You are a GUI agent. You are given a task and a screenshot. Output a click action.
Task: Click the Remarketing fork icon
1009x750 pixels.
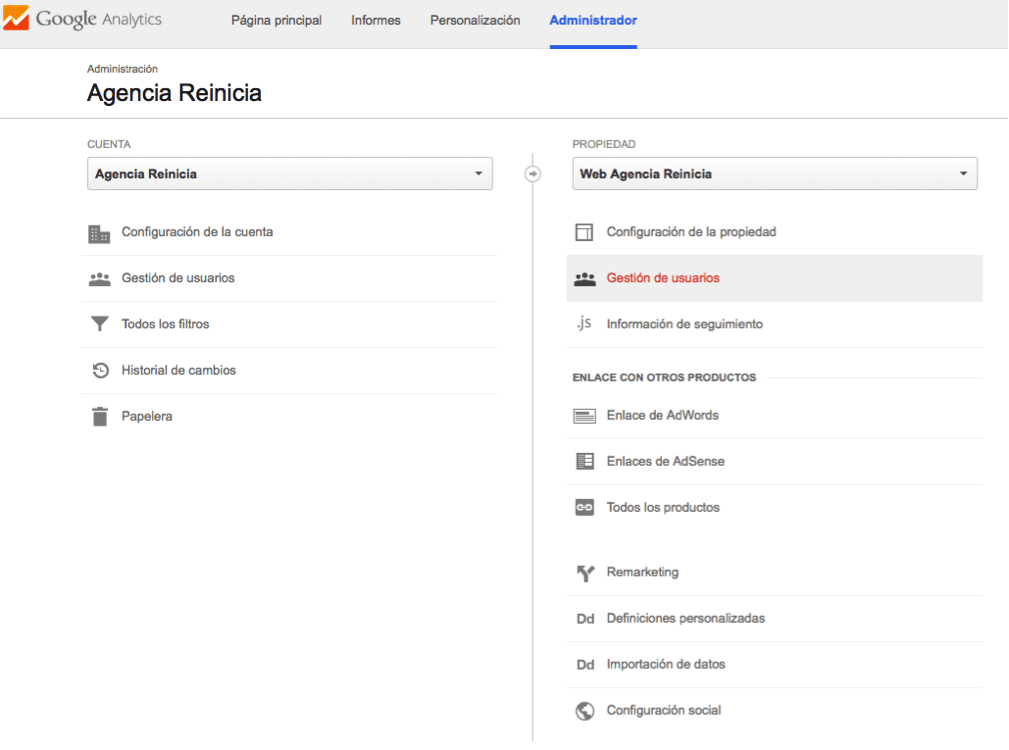pyautogui.click(x=585, y=573)
